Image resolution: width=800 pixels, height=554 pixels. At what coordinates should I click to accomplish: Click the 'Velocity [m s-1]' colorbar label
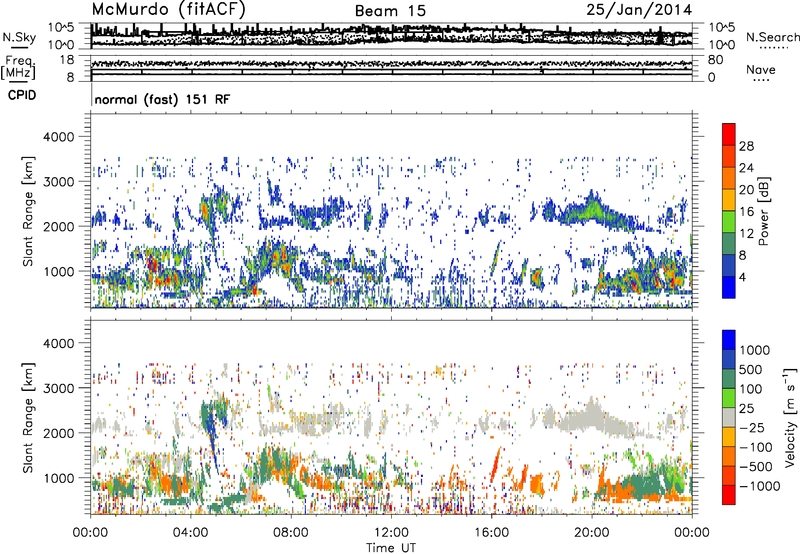[x=790, y=417]
